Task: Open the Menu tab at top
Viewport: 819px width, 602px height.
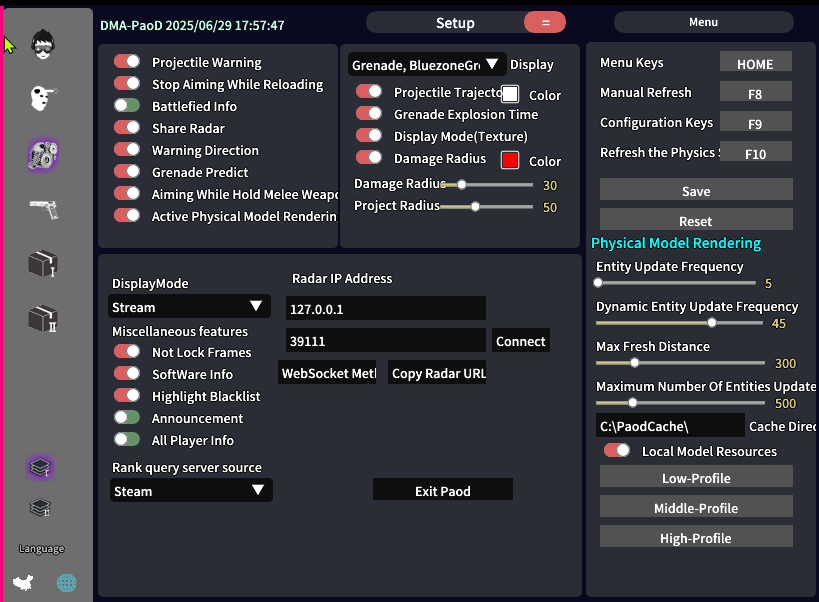Action: tap(704, 22)
